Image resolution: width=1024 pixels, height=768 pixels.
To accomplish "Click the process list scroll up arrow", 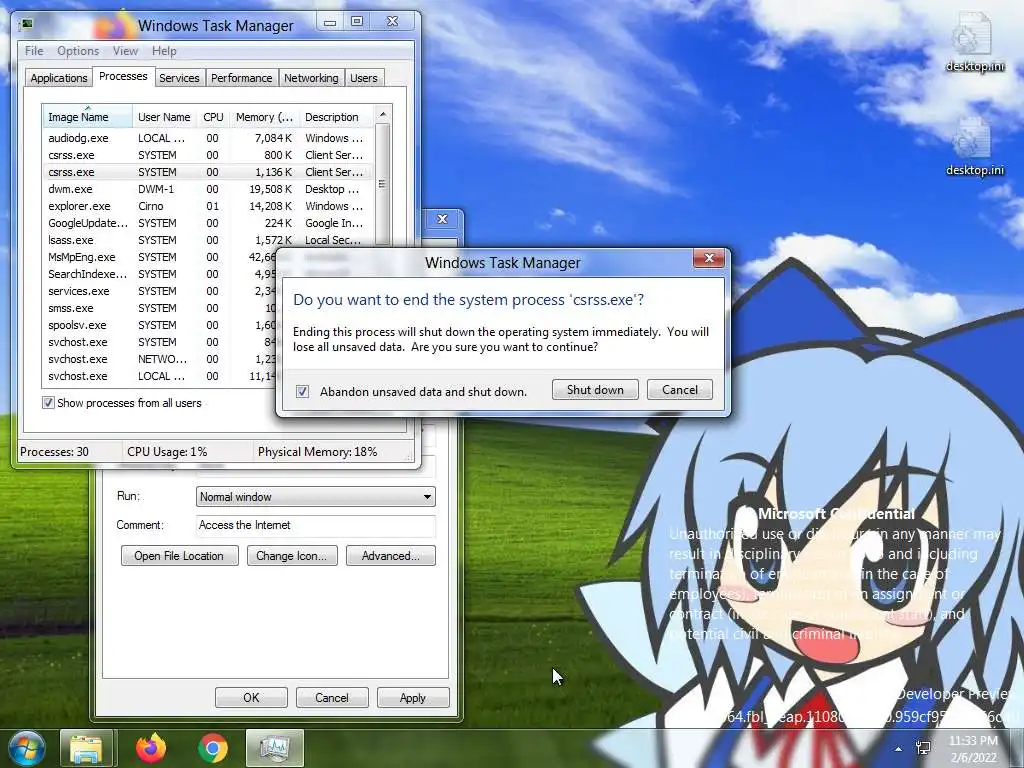I will click(x=383, y=114).
